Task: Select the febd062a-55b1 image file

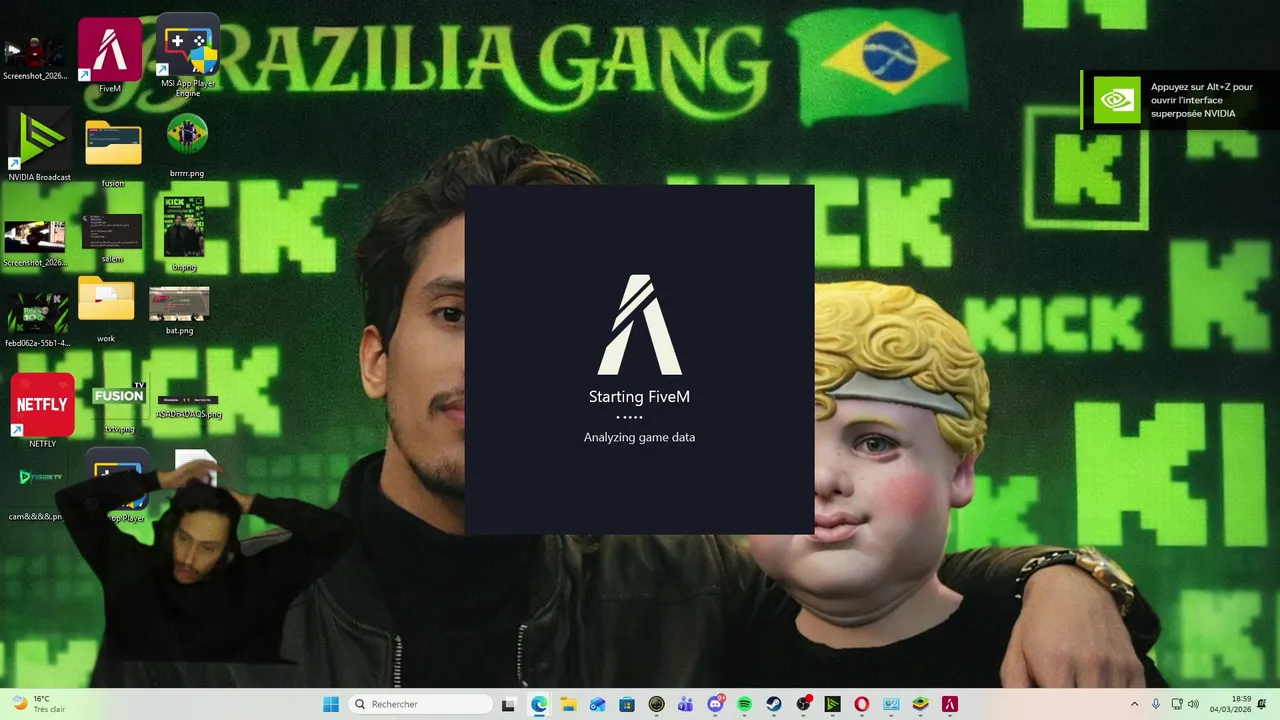Action: click(38, 320)
